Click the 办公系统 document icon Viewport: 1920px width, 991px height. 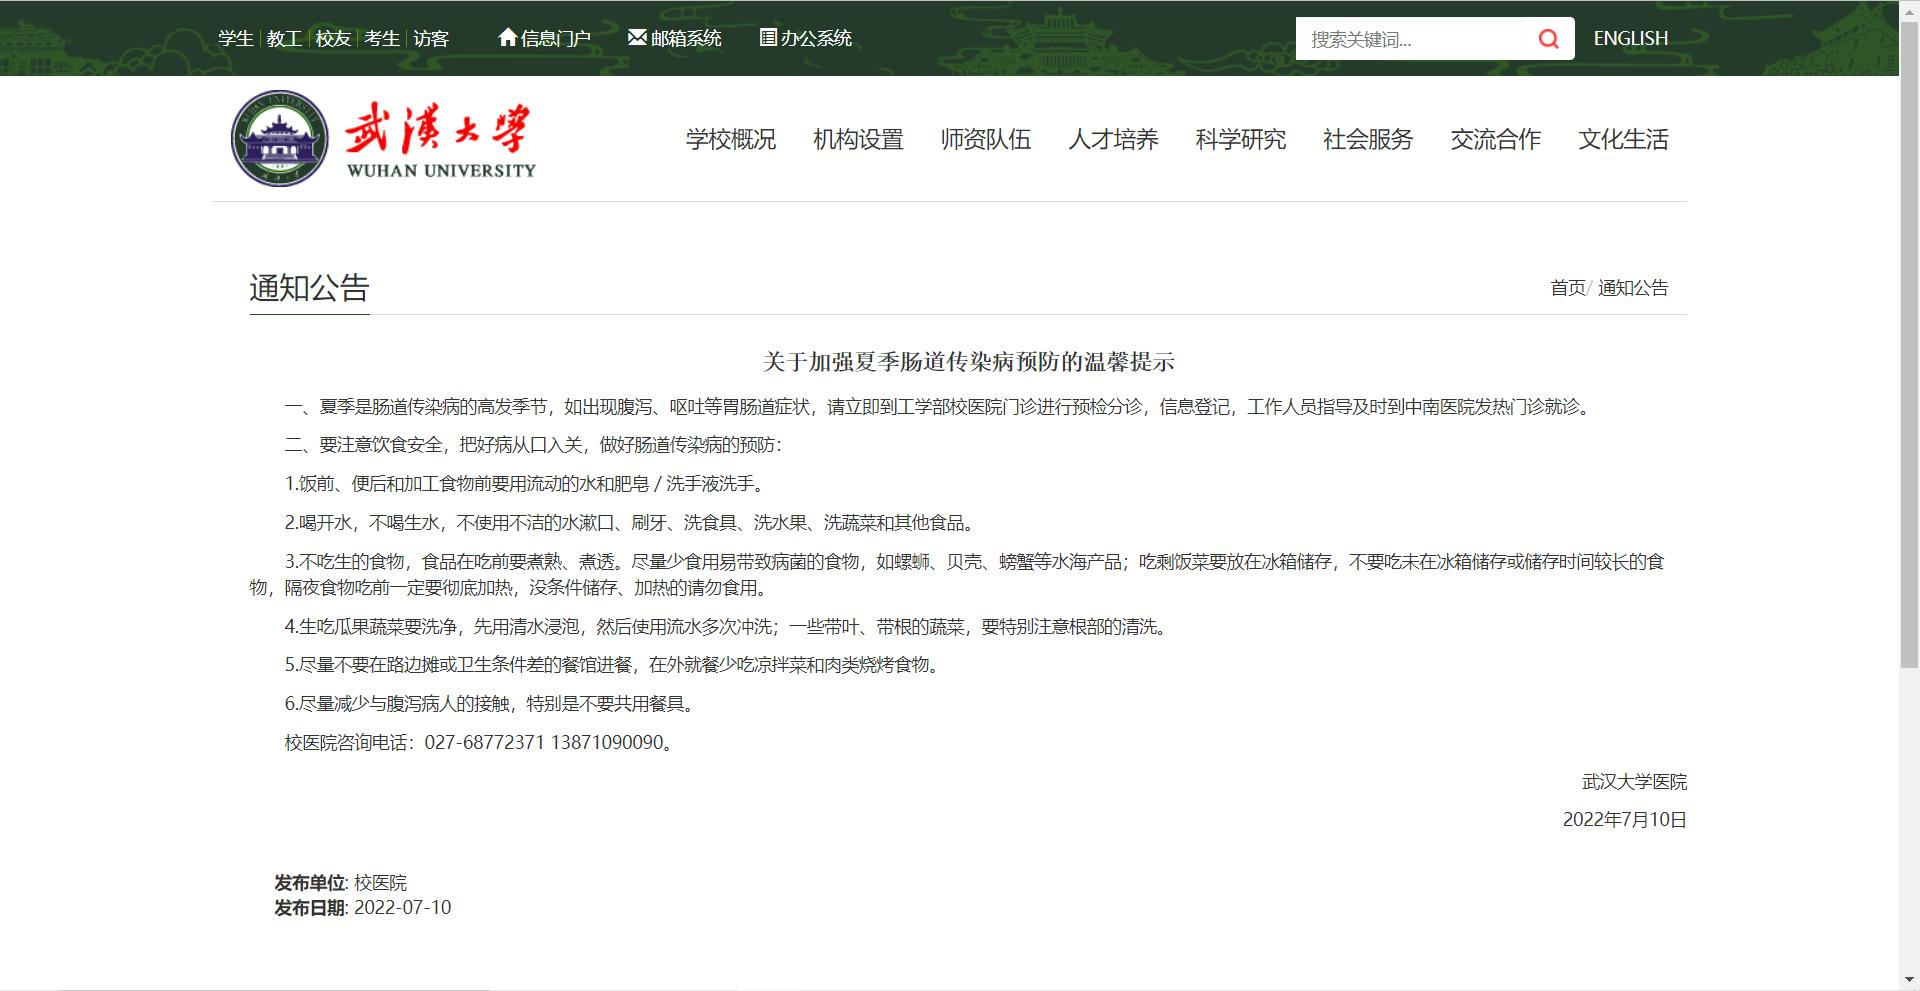[x=768, y=38]
